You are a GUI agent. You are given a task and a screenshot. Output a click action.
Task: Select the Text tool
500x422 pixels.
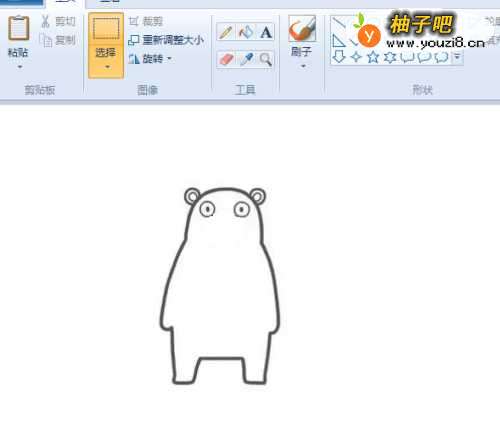[x=266, y=33]
